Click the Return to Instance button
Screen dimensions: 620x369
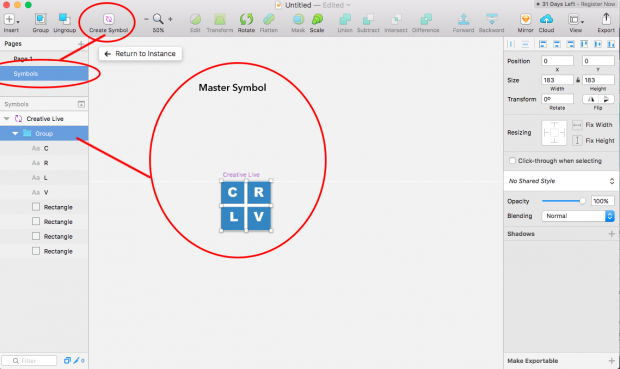click(140, 54)
